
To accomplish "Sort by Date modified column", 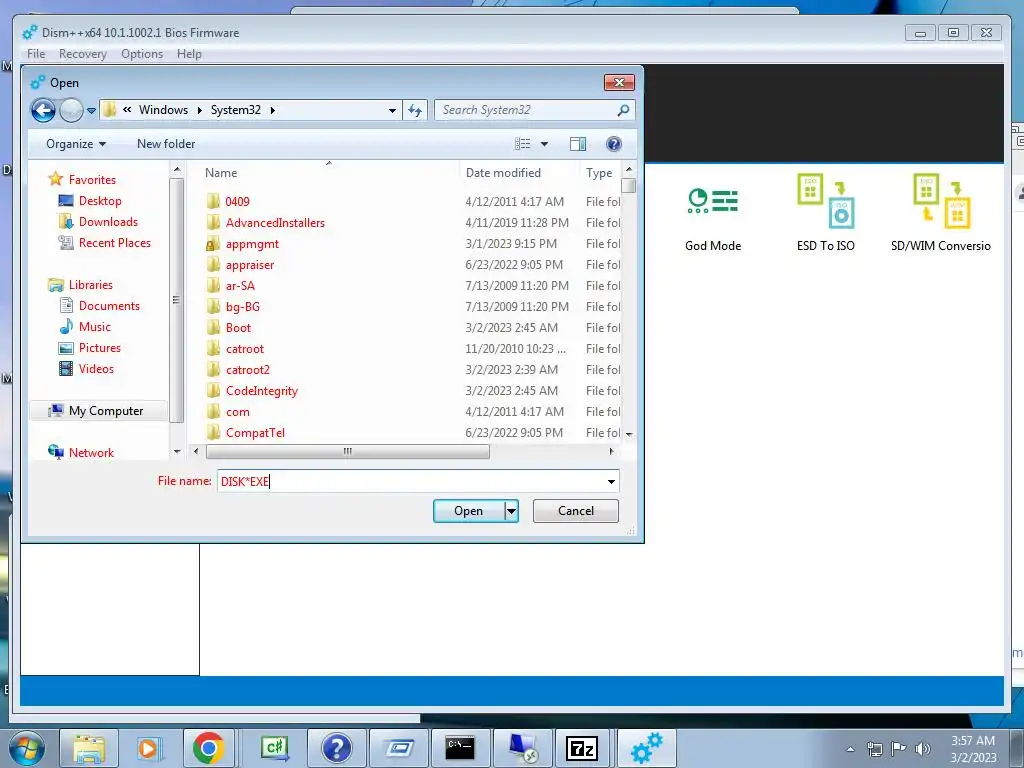I will (x=503, y=173).
